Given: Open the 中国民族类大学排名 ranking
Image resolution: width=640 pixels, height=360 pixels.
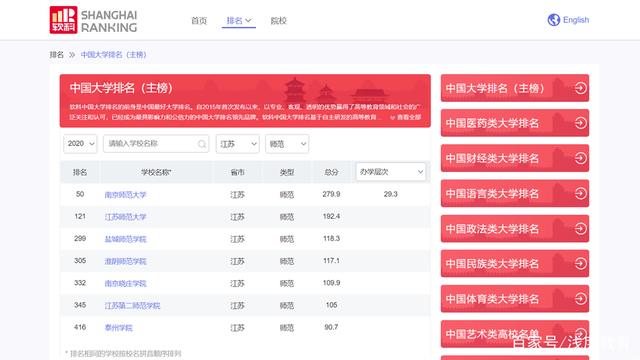Looking at the screenshot, I should pyautogui.click(x=515, y=264).
